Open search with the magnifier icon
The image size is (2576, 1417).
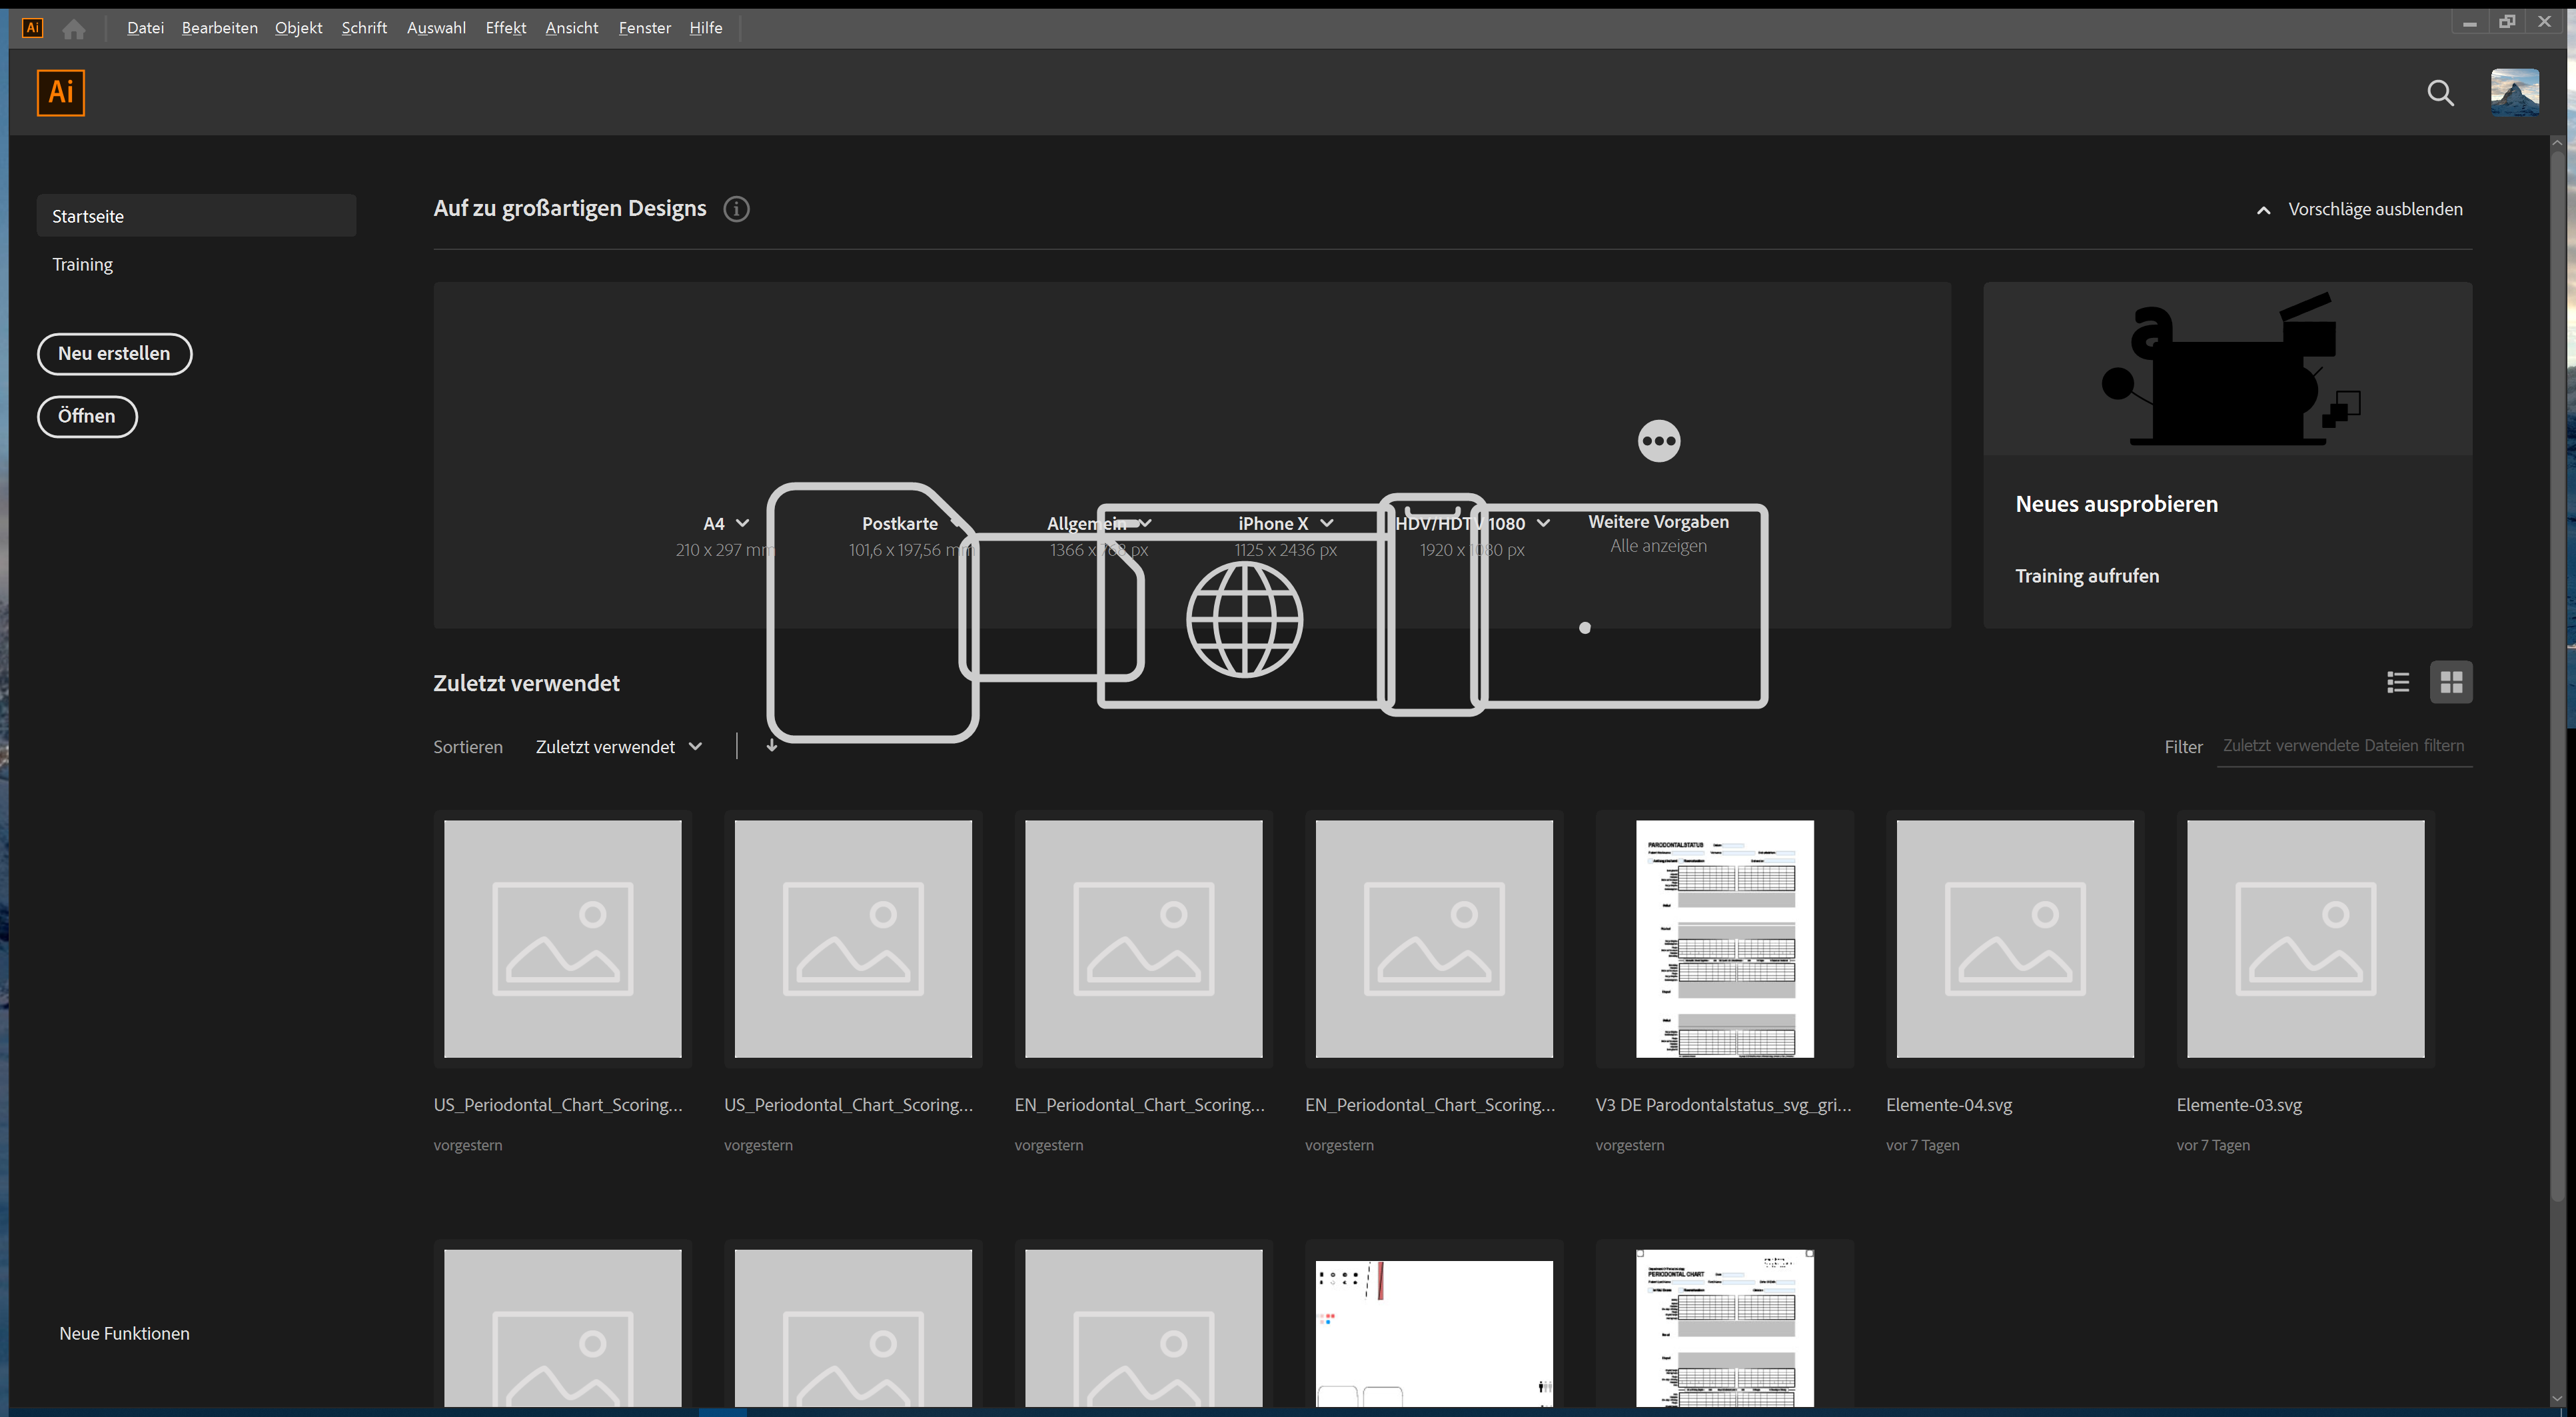pos(2440,93)
